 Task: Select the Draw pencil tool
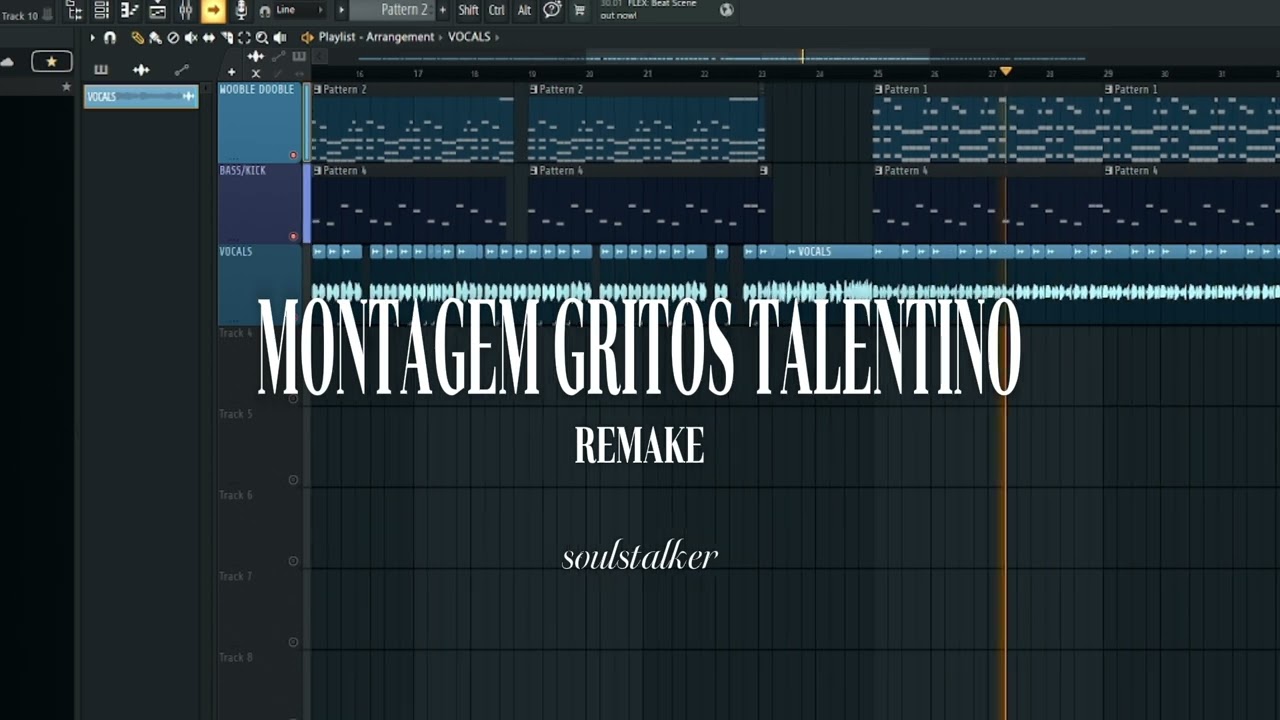click(x=137, y=38)
